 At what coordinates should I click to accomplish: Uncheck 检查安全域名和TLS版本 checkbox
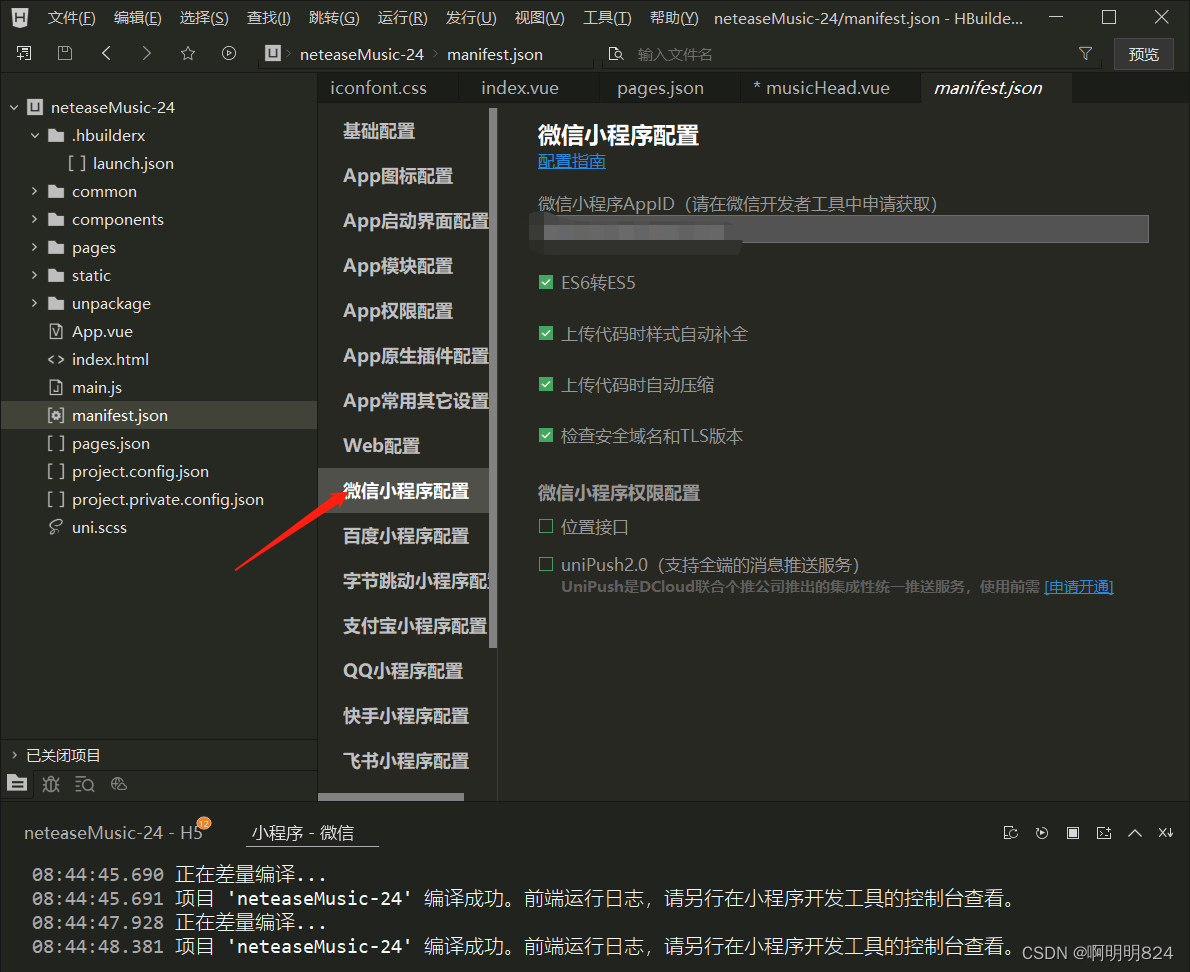546,435
